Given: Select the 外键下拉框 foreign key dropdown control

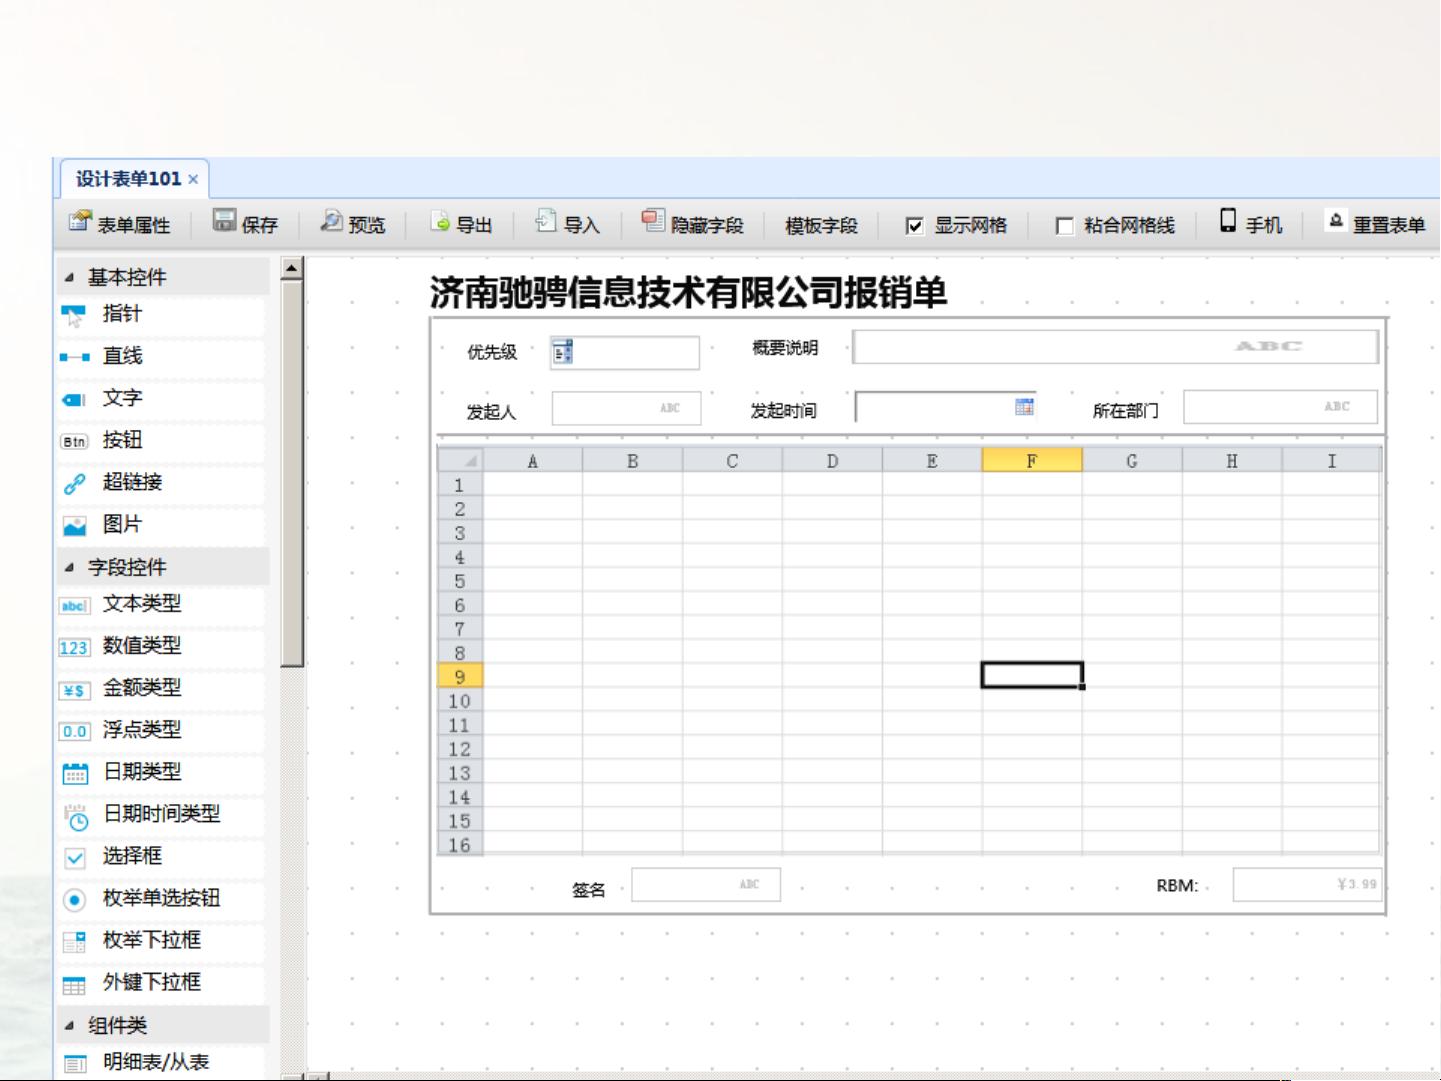Looking at the screenshot, I should point(162,982).
